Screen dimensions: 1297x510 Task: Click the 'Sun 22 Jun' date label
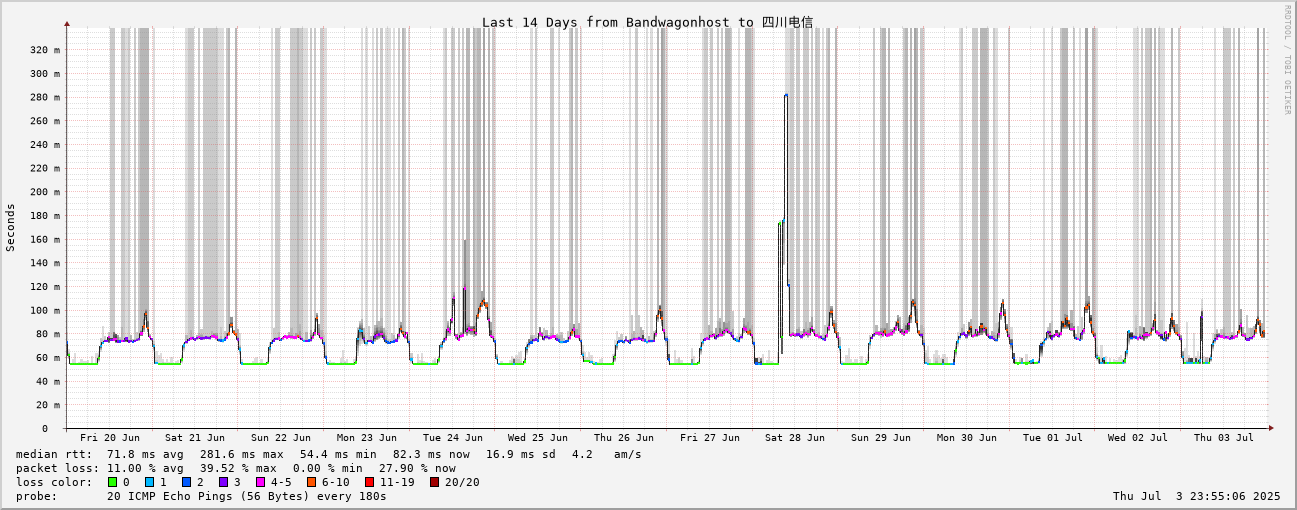(281, 438)
